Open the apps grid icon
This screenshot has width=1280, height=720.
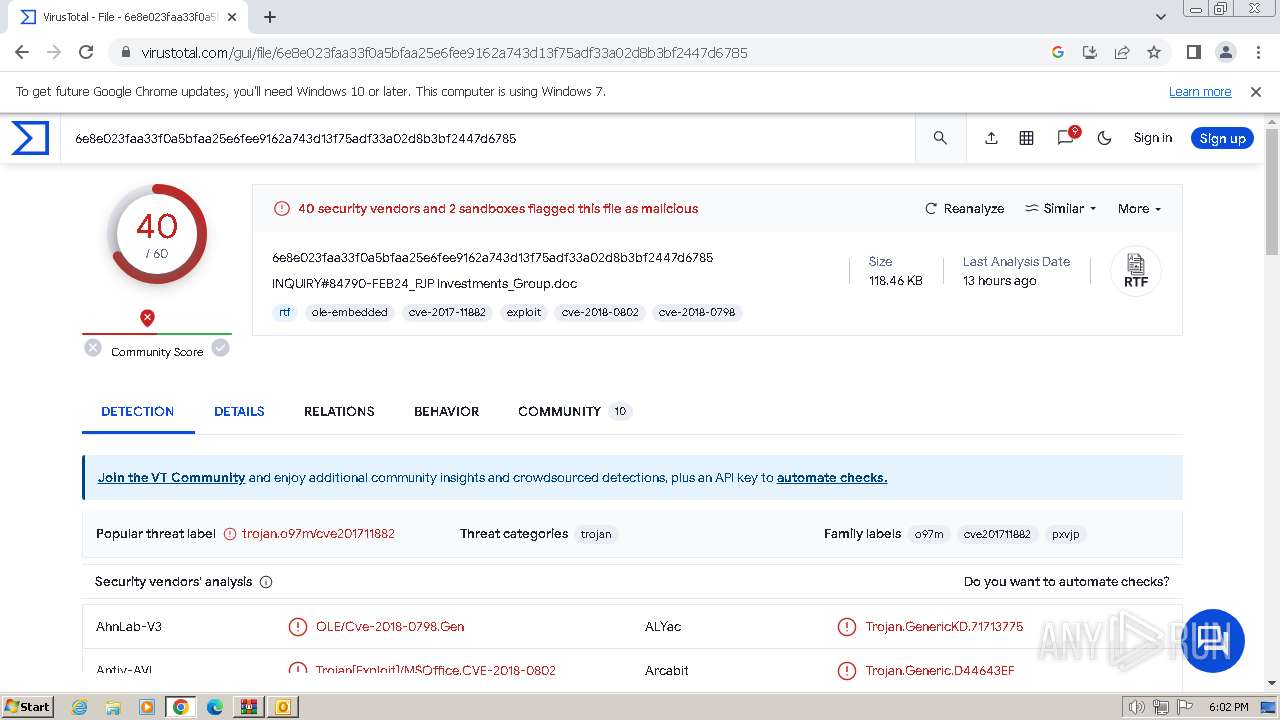(1026, 138)
